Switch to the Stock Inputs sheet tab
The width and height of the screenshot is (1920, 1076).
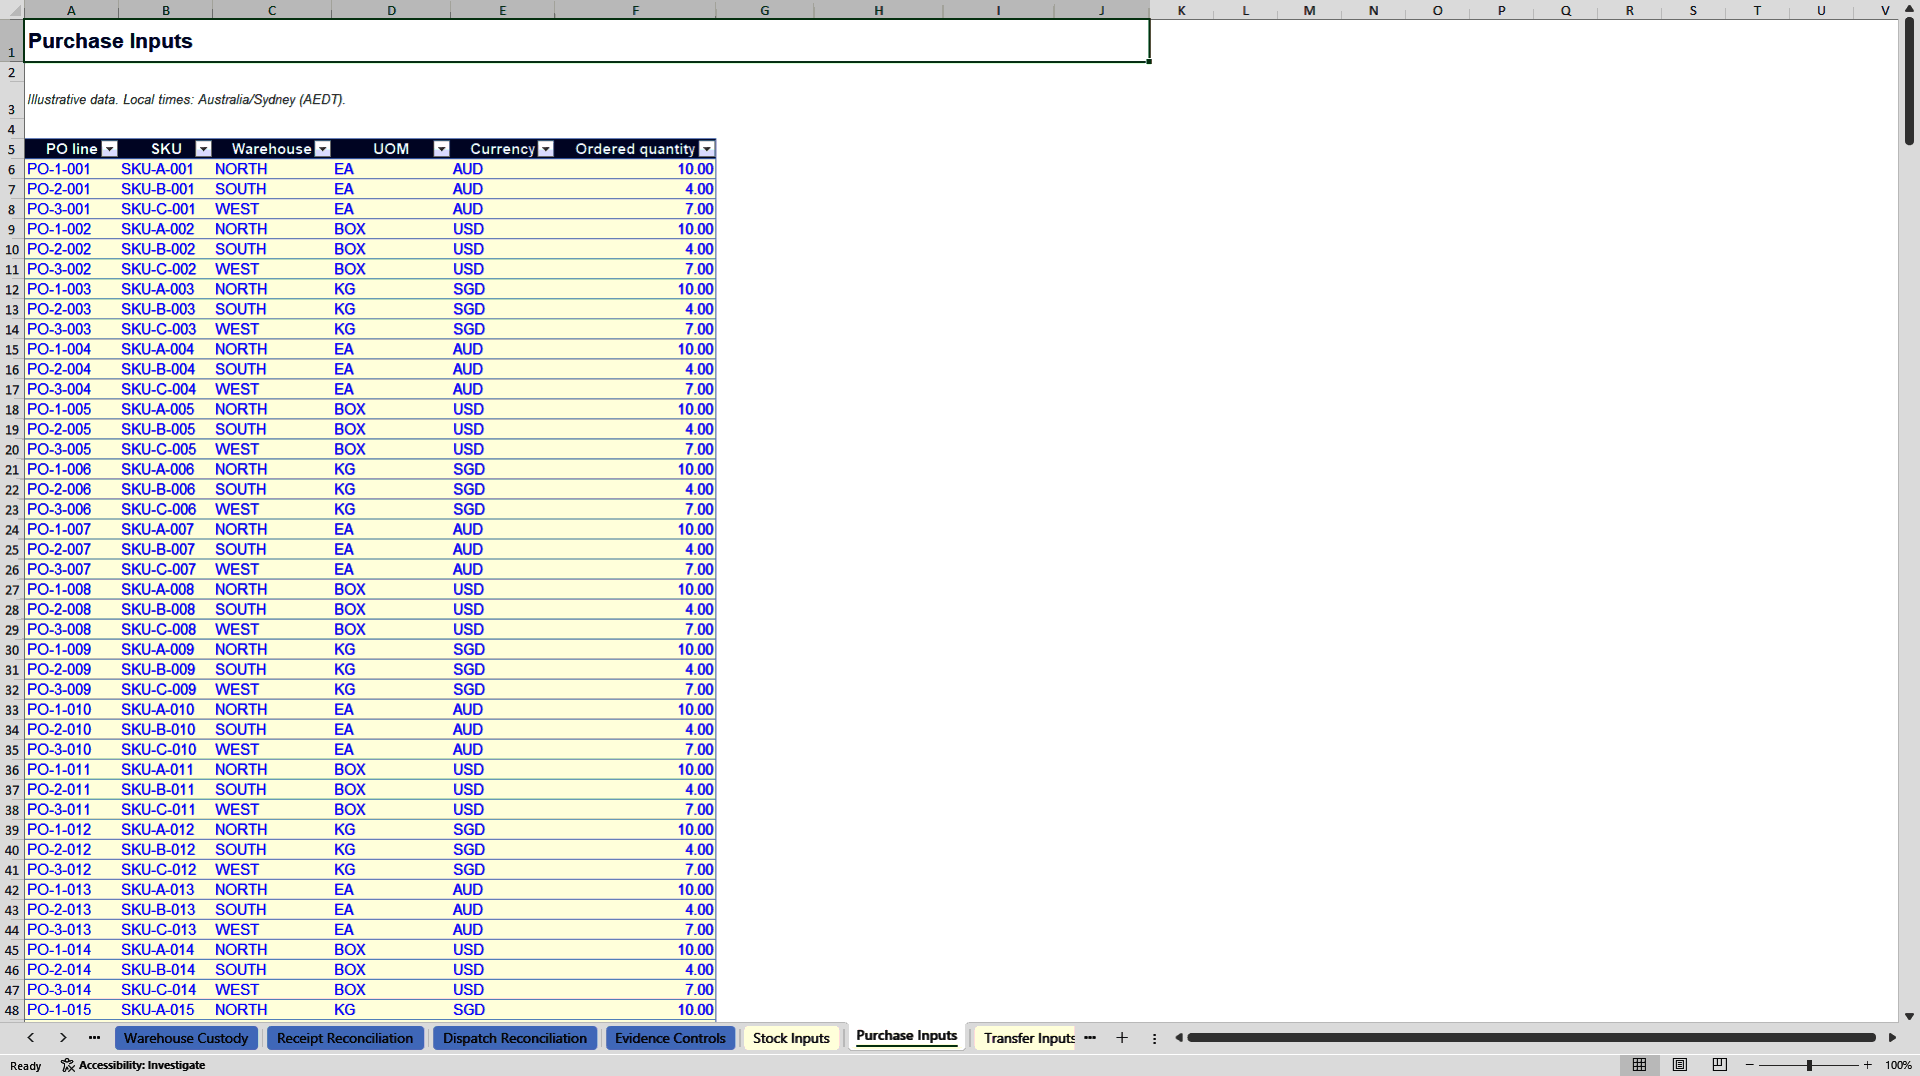tap(791, 1038)
